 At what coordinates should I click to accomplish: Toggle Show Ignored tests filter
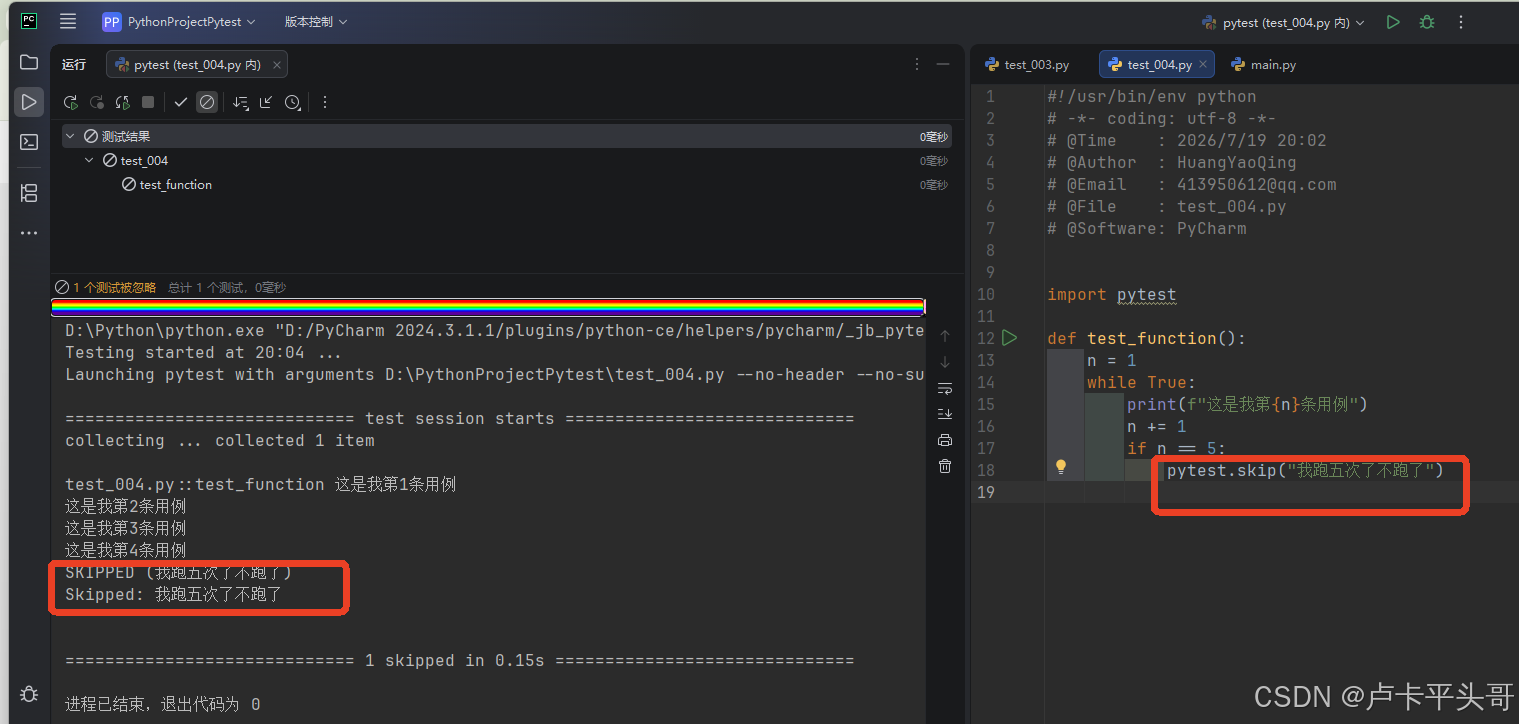207,102
